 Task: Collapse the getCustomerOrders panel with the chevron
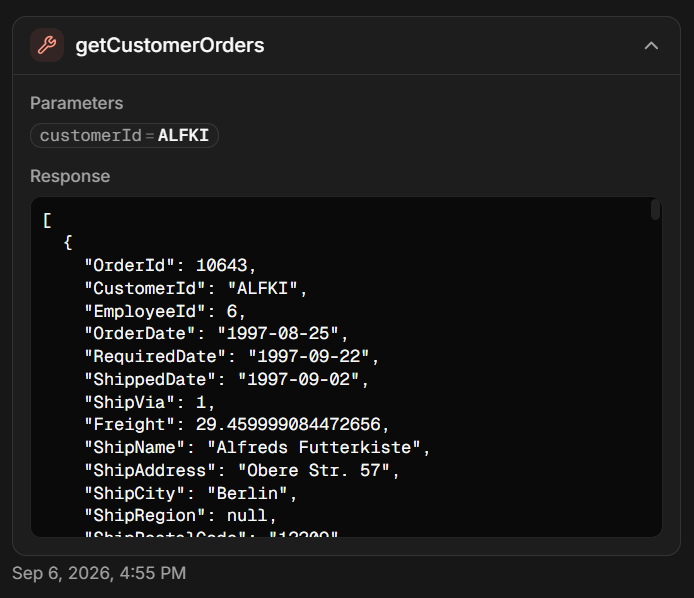(x=651, y=45)
